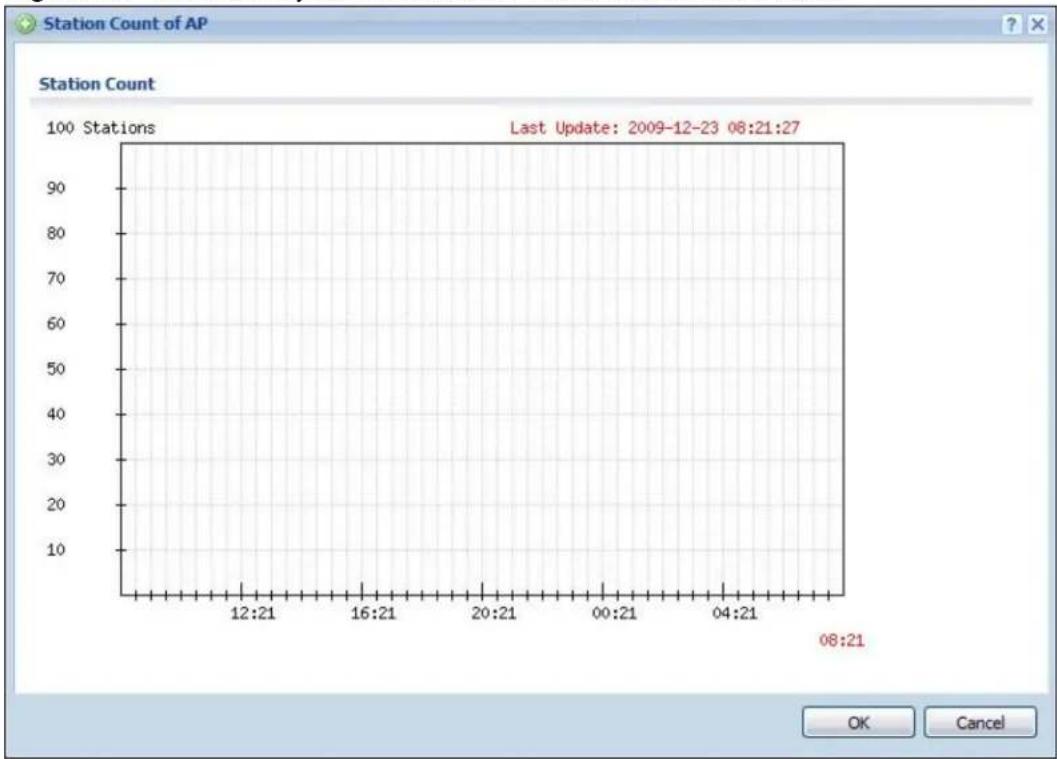Click the 50 y-axis label

tap(56, 369)
